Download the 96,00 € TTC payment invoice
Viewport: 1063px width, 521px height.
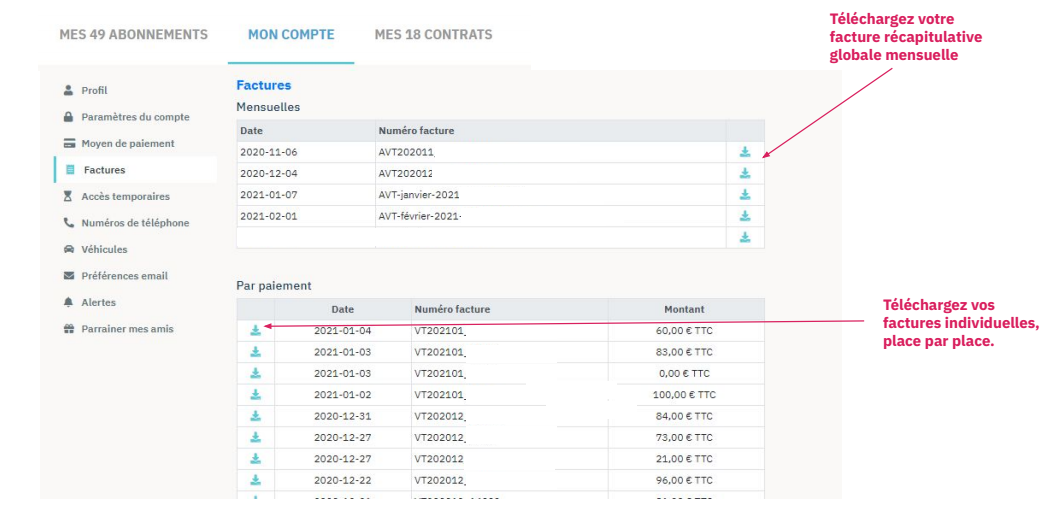256,480
